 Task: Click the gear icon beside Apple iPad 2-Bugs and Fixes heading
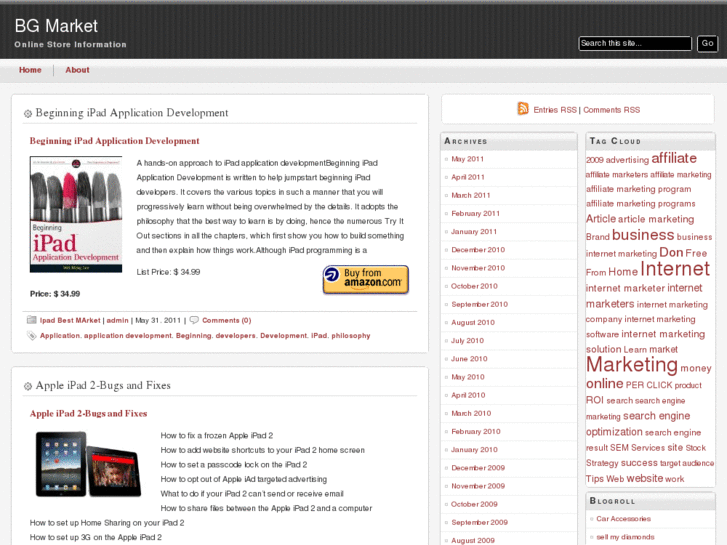click(x=28, y=386)
